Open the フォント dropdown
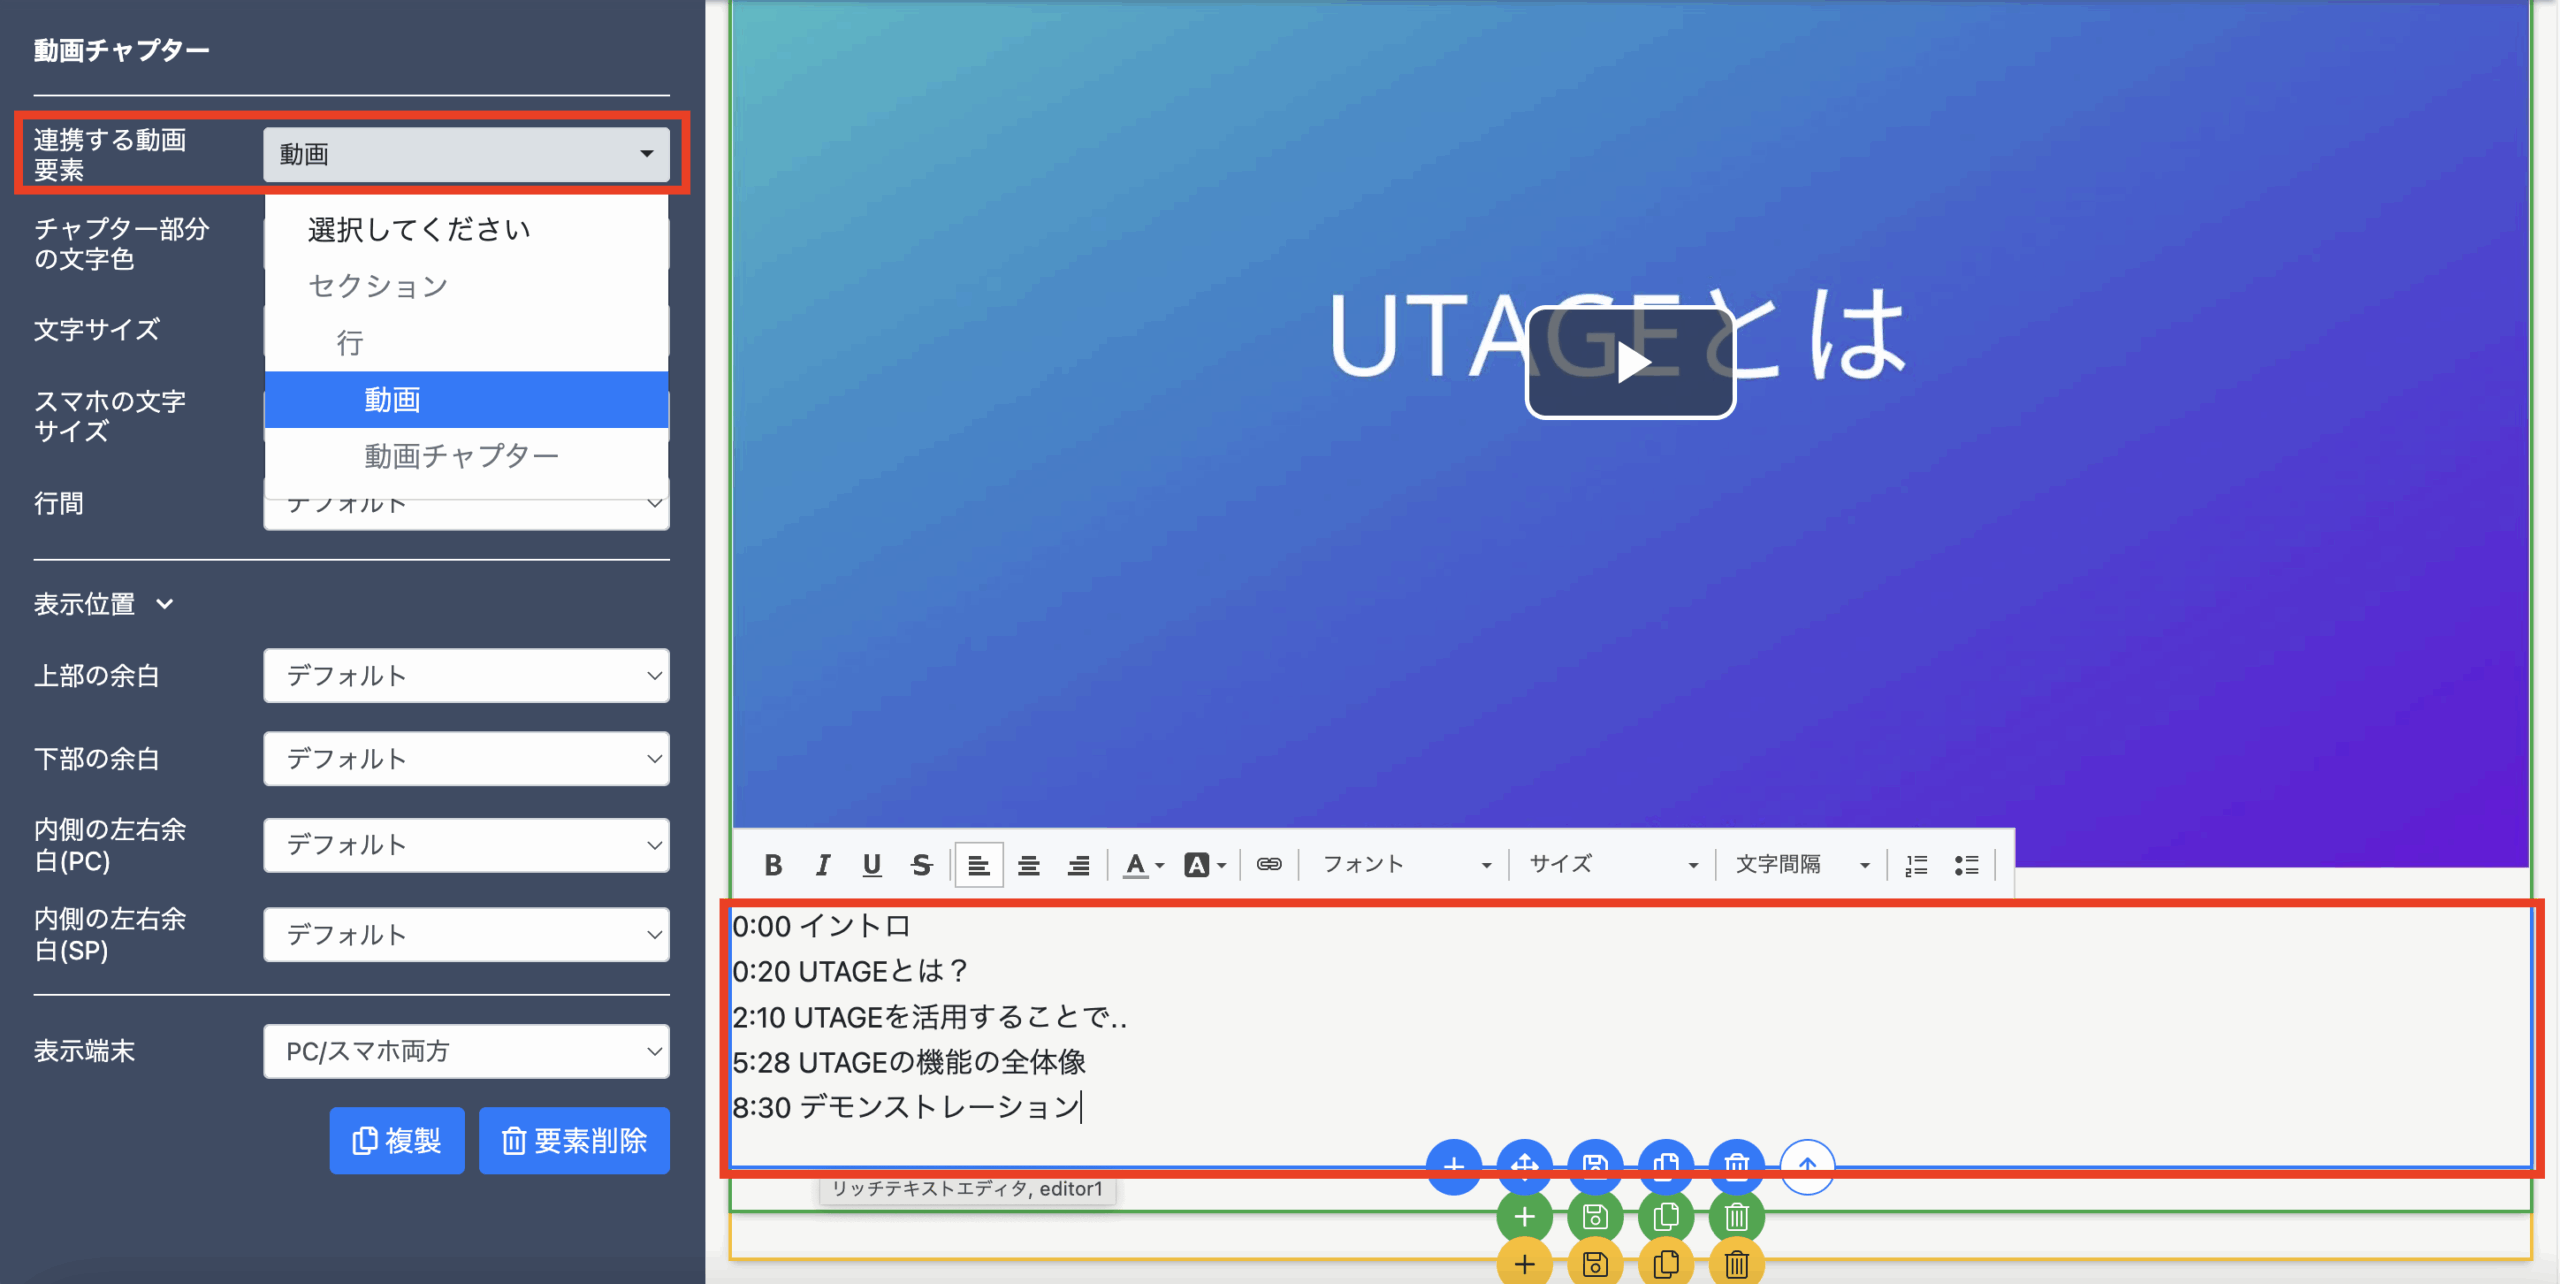Image resolution: width=2560 pixels, height=1284 pixels. [1406, 865]
